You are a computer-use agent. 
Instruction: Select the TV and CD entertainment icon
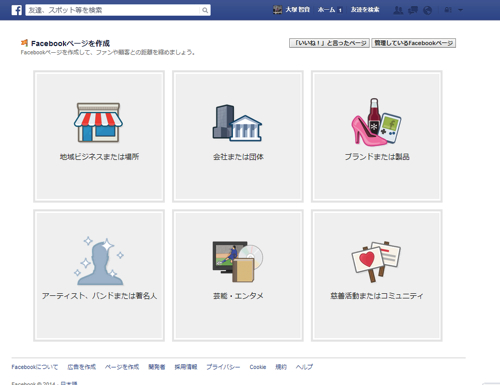pos(238,262)
